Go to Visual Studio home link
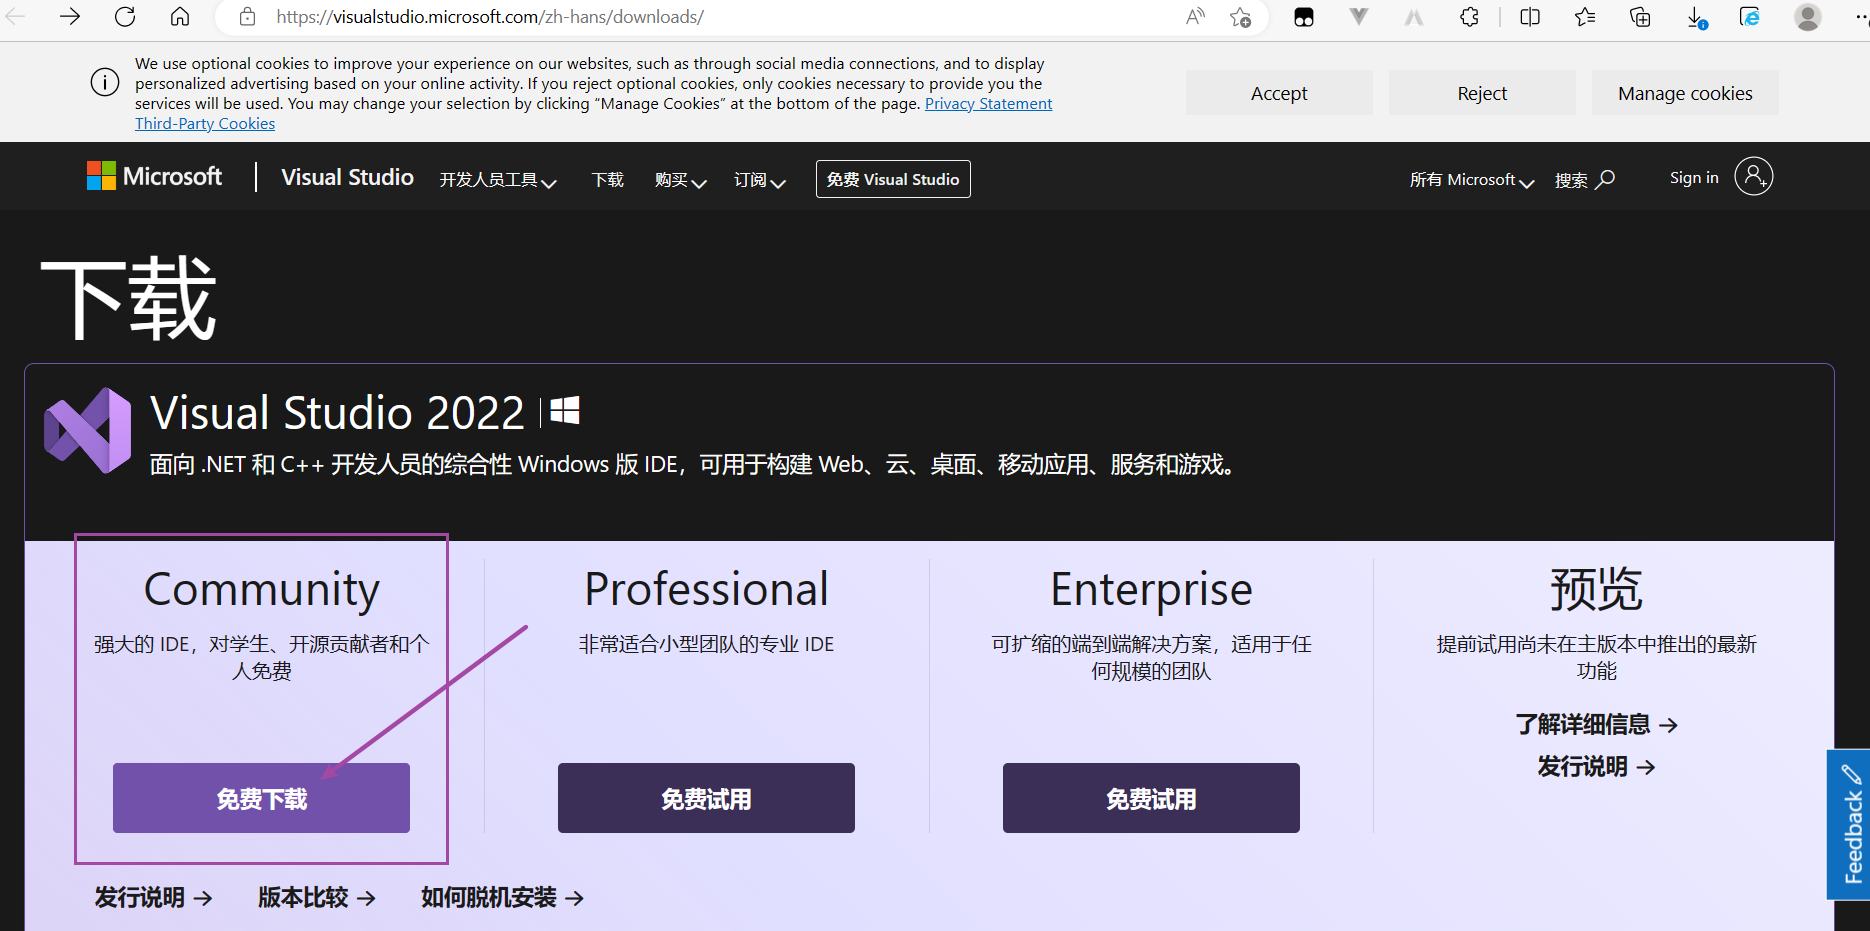Viewport: 1870px width, 931px height. coord(347,177)
